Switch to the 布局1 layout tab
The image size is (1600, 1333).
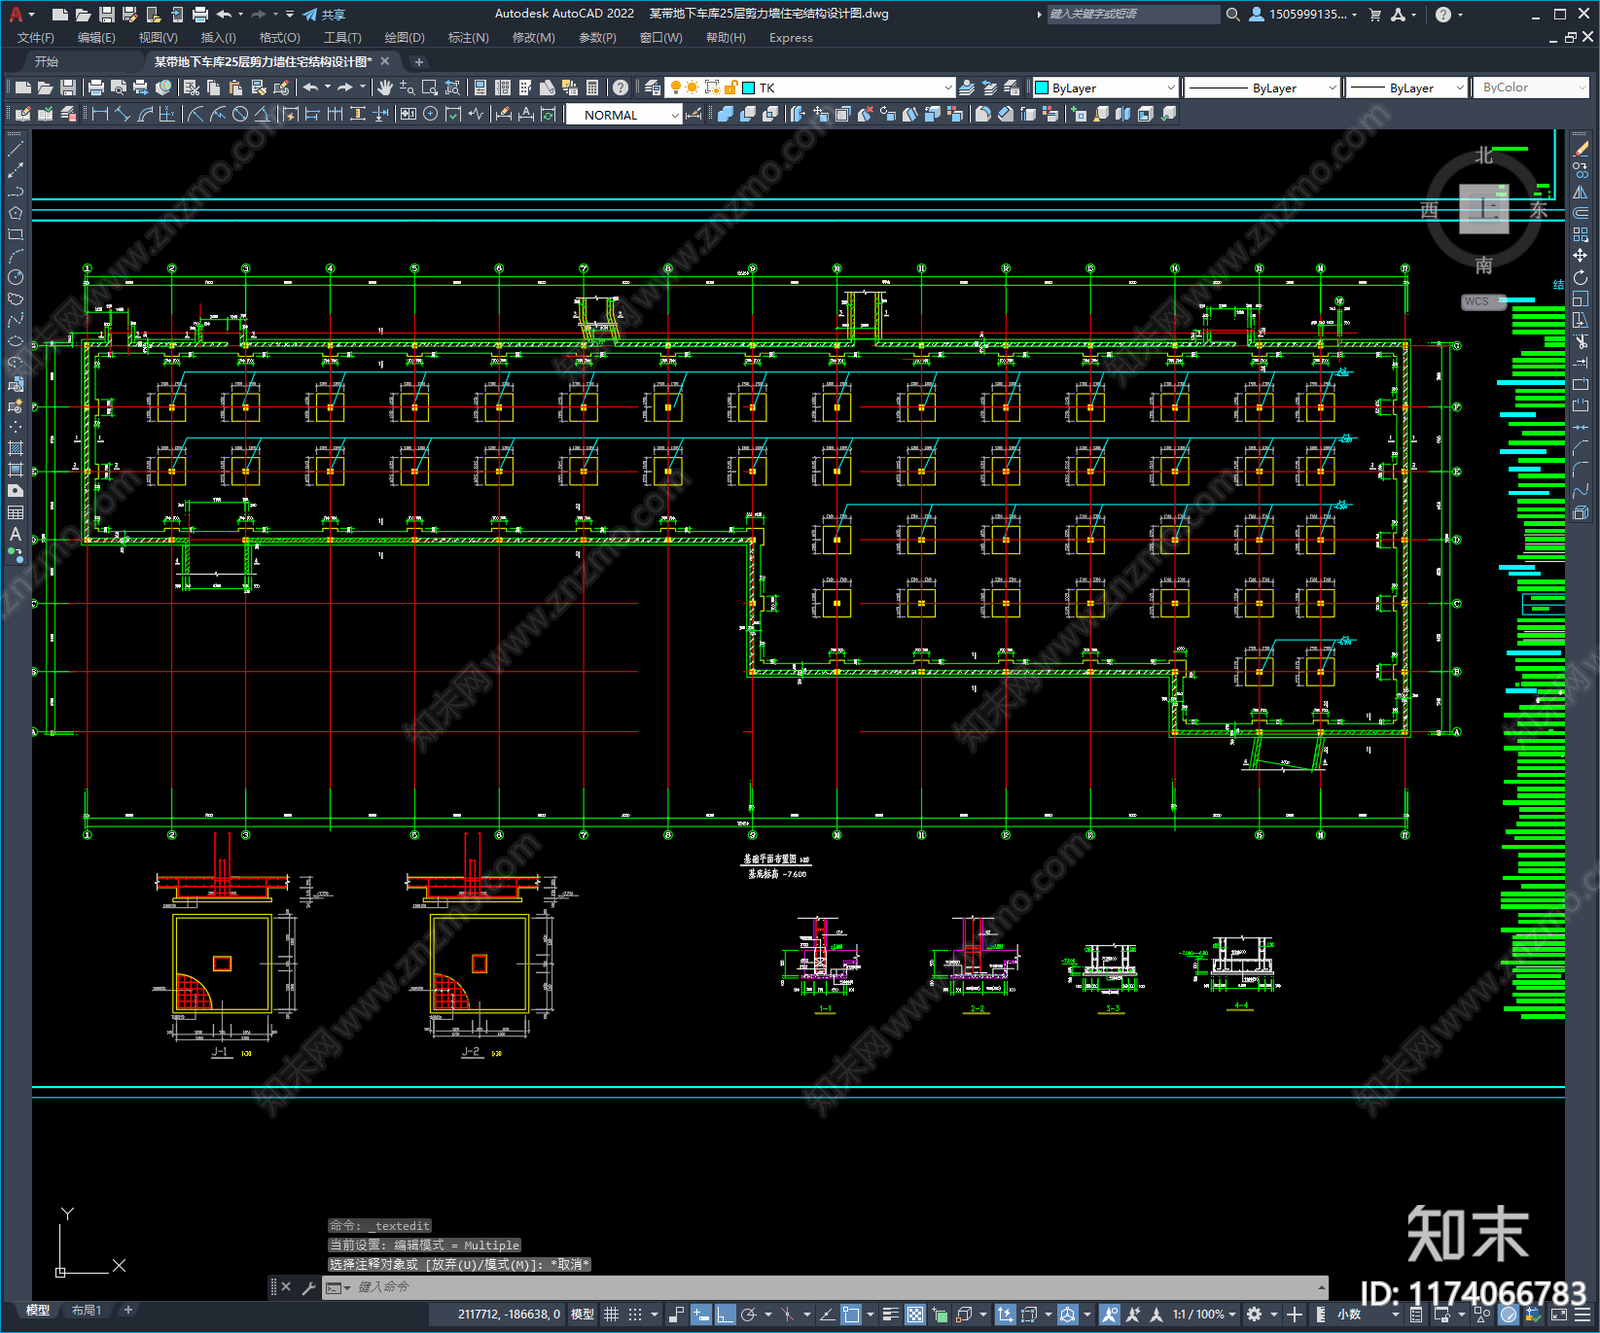click(87, 1310)
